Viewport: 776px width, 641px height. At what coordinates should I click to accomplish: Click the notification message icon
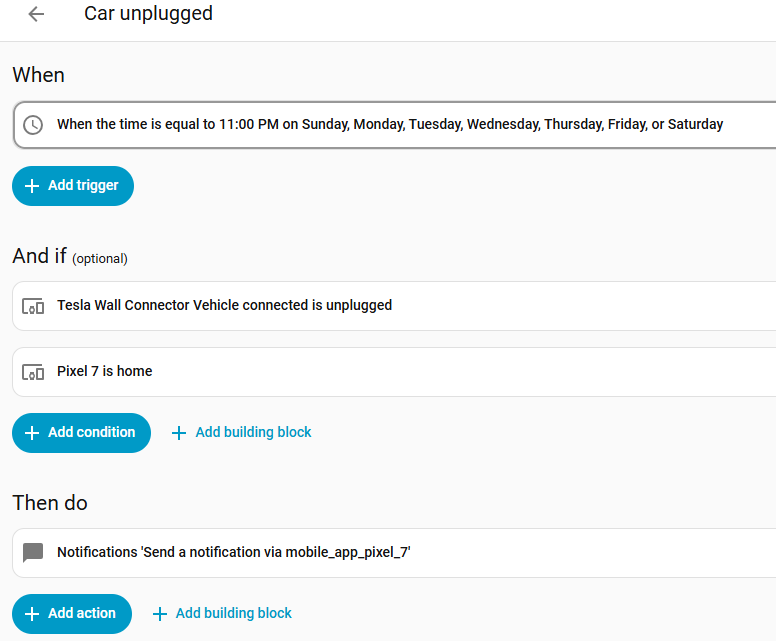33,553
